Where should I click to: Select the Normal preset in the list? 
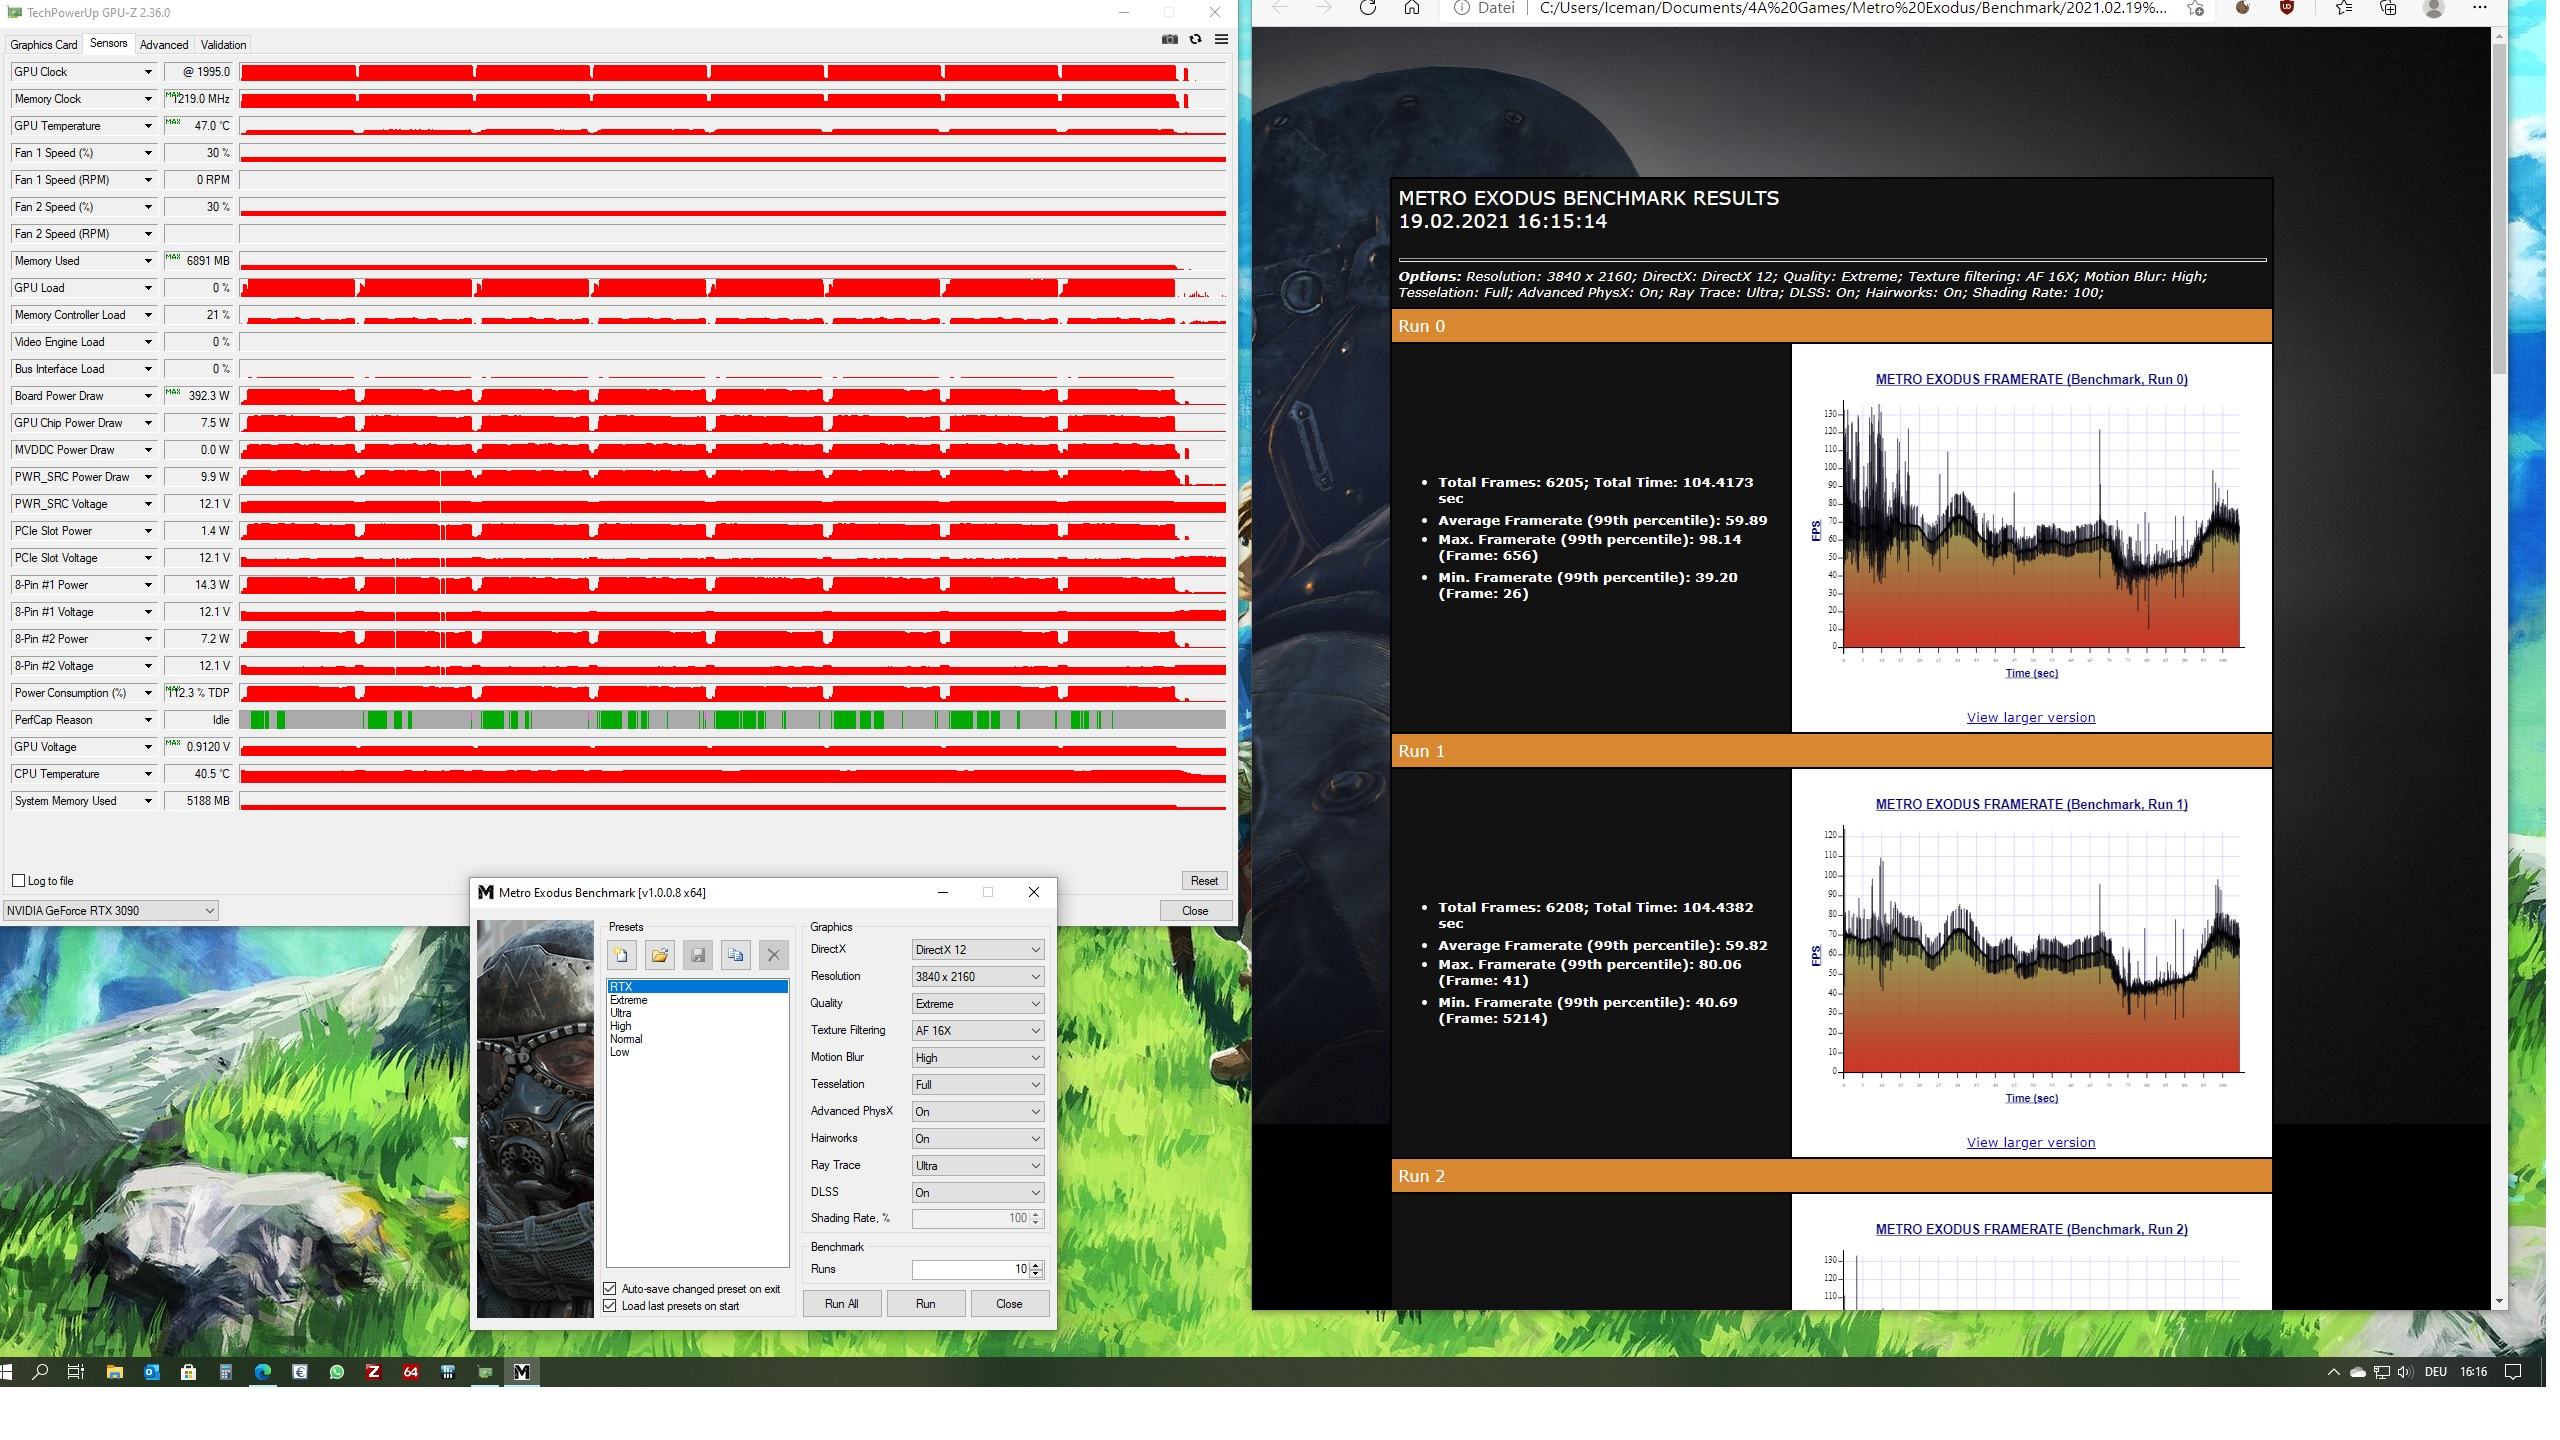626,1039
